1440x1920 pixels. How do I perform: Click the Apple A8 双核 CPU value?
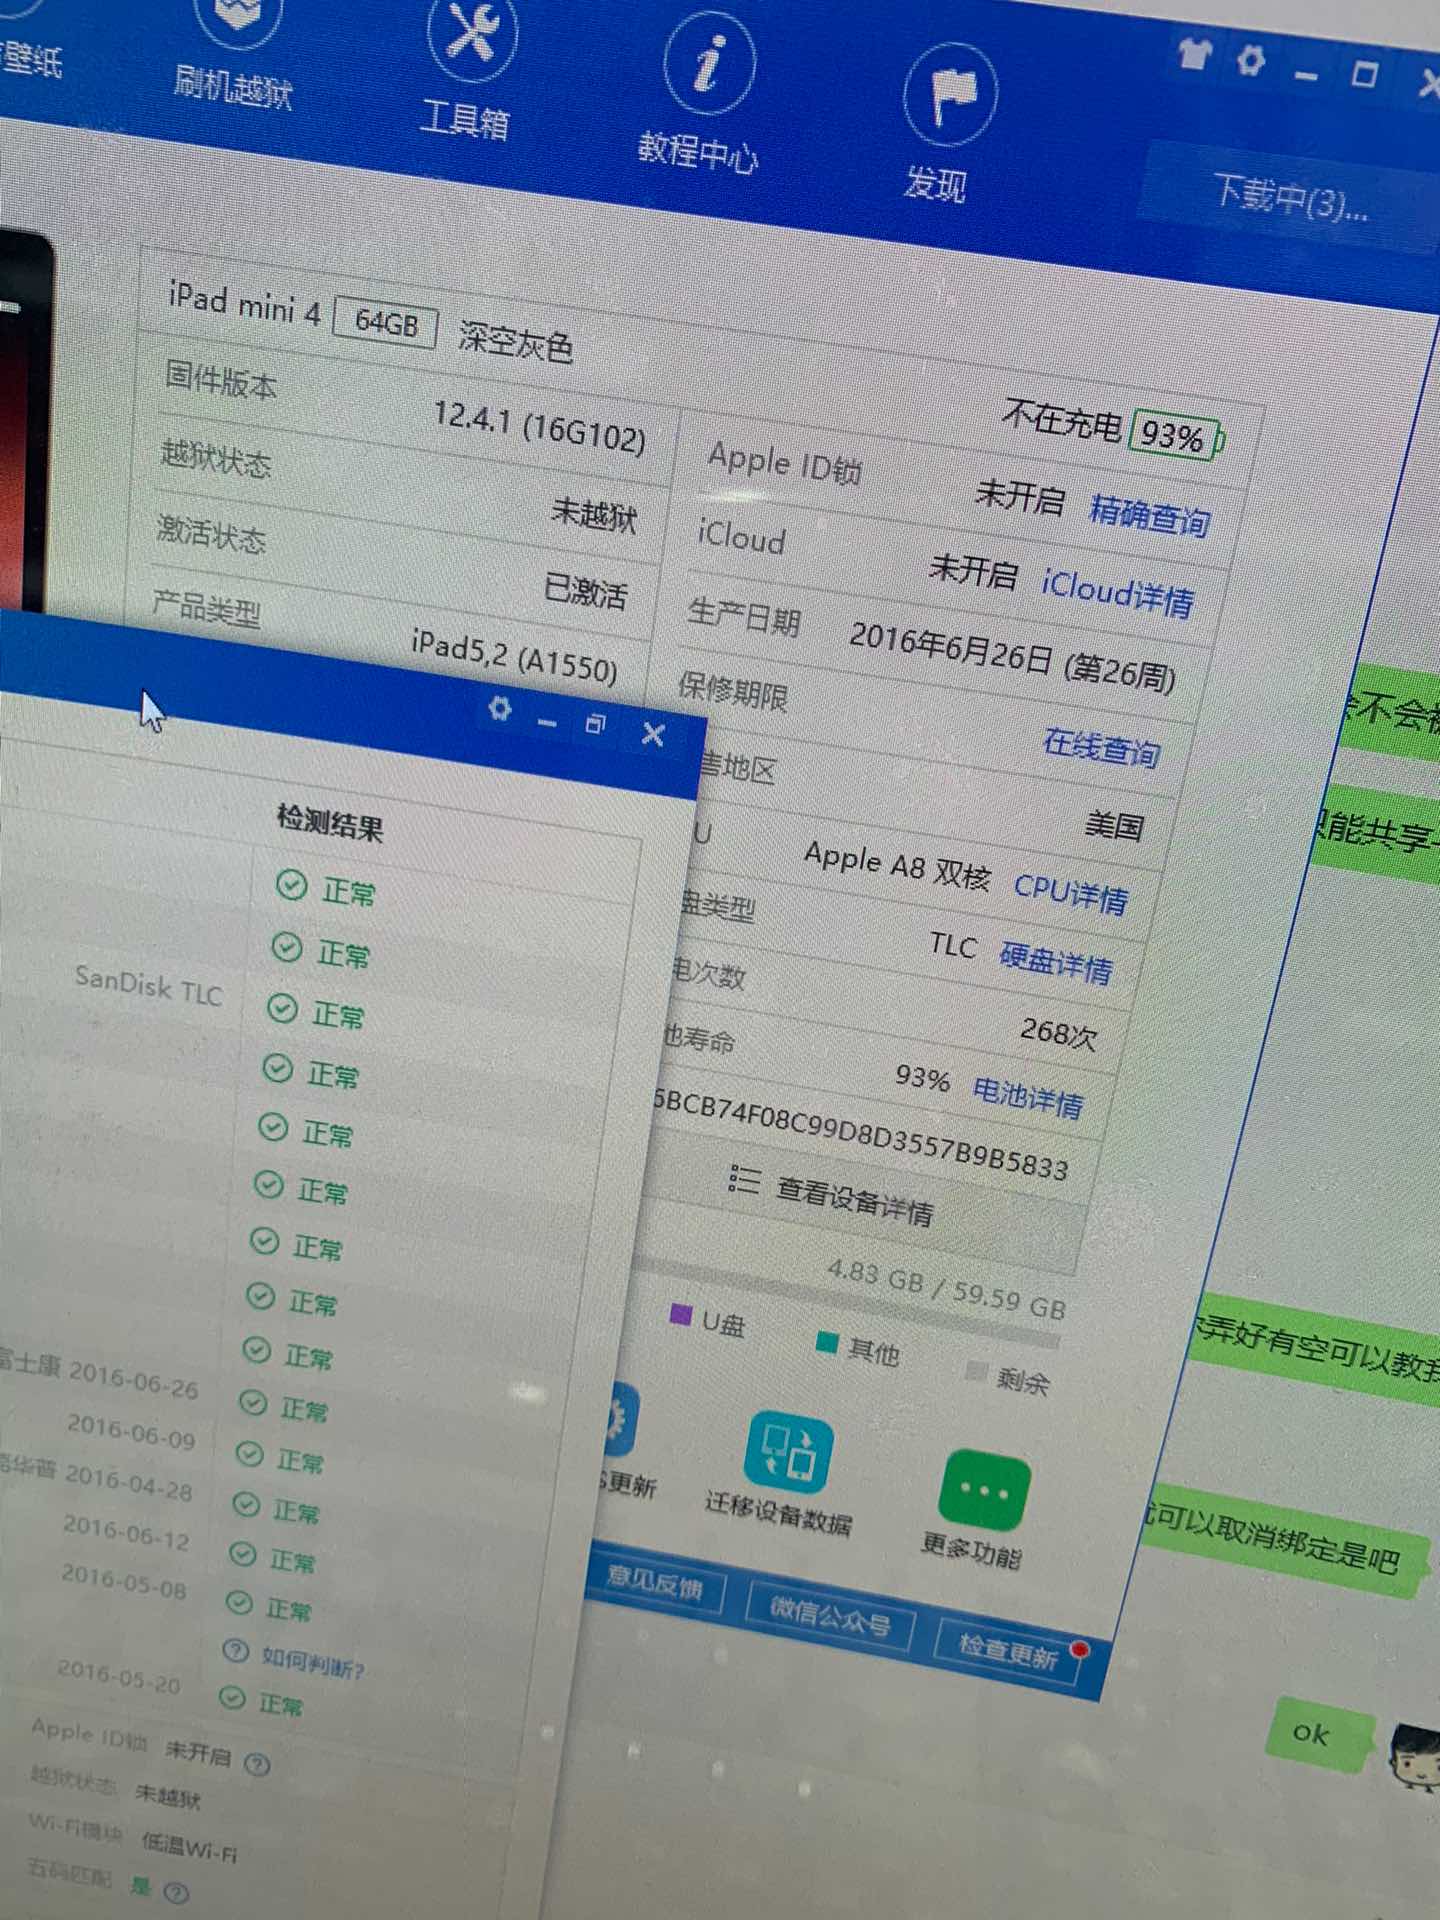pyautogui.click(x=897, y=865)
